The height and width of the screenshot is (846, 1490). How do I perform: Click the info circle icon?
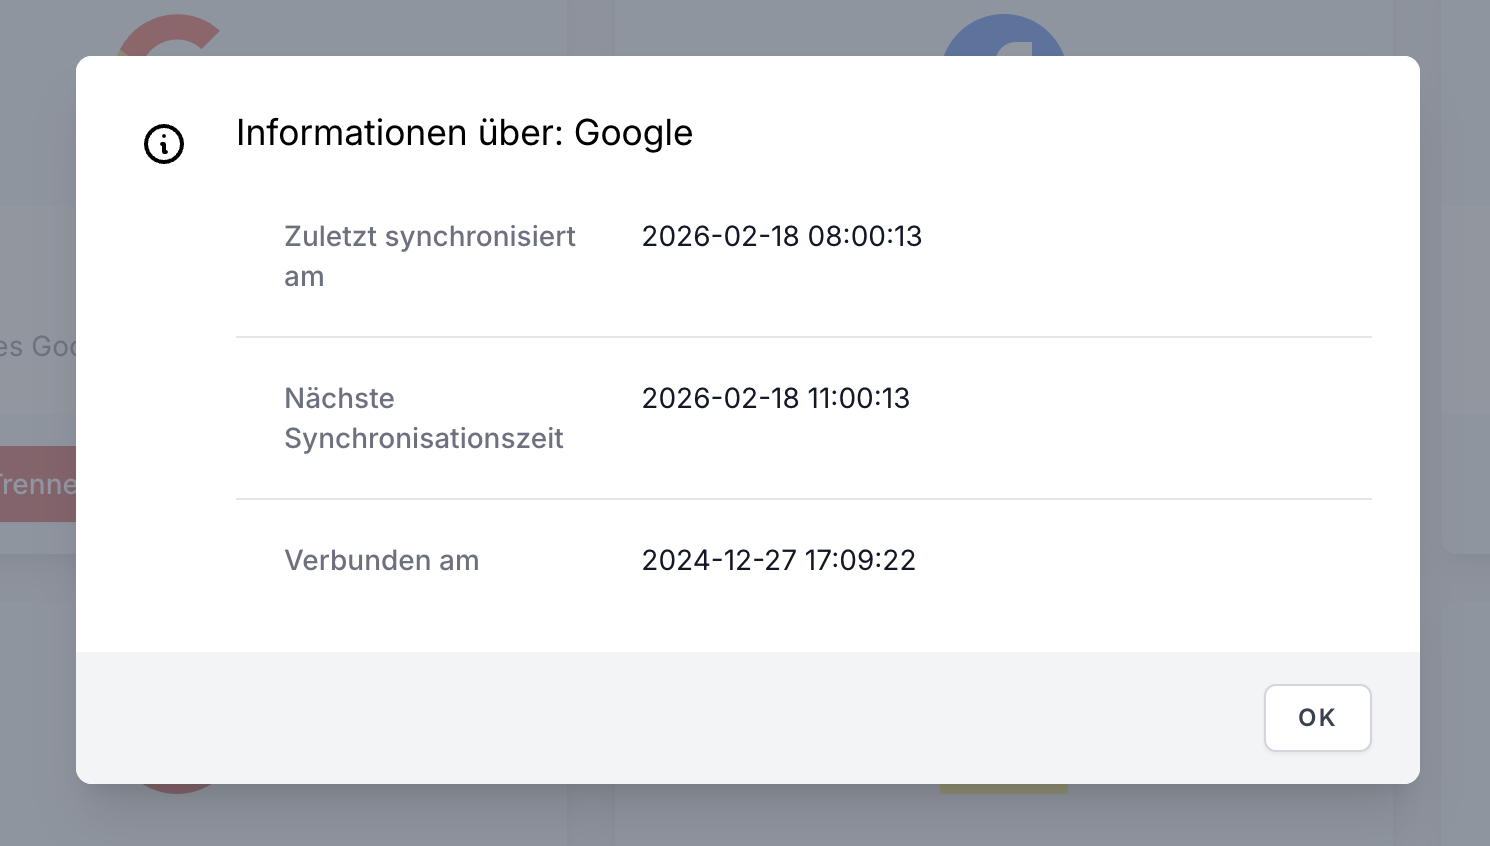164,144
